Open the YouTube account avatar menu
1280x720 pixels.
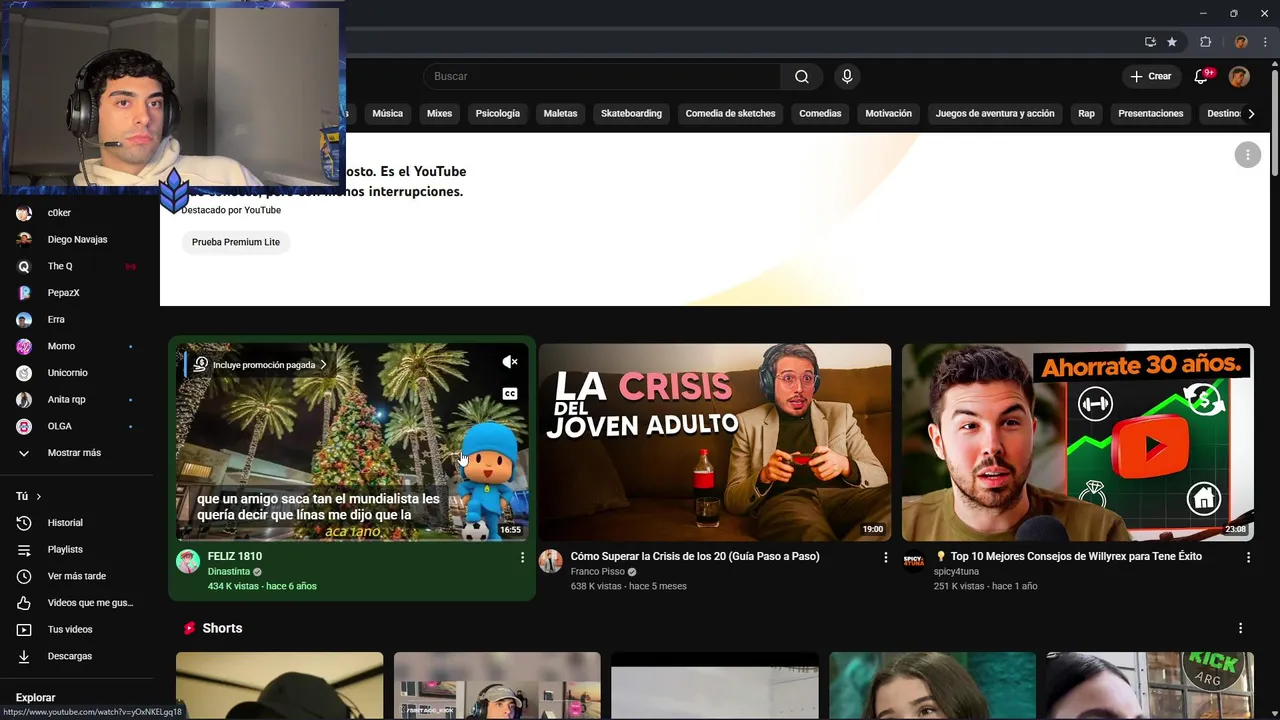tap(1239, 76)
